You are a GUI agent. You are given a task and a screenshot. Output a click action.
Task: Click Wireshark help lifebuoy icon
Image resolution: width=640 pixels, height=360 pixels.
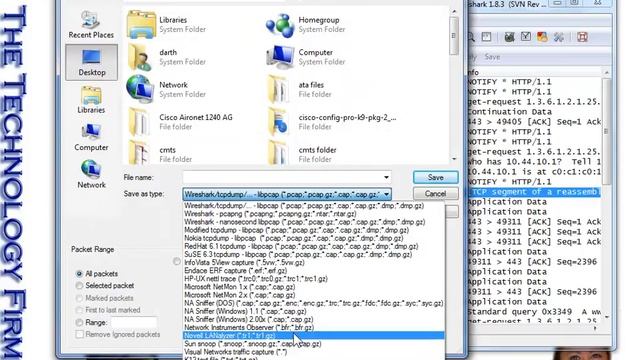pos(582,37)
